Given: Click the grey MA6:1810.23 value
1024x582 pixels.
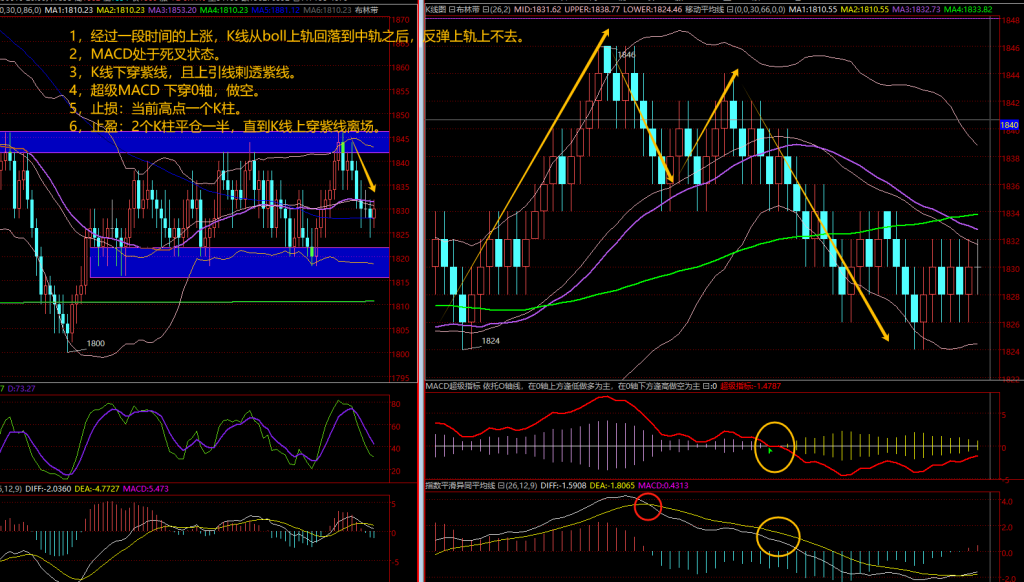Looking at the screenshot, I should (x=327, y=10).
